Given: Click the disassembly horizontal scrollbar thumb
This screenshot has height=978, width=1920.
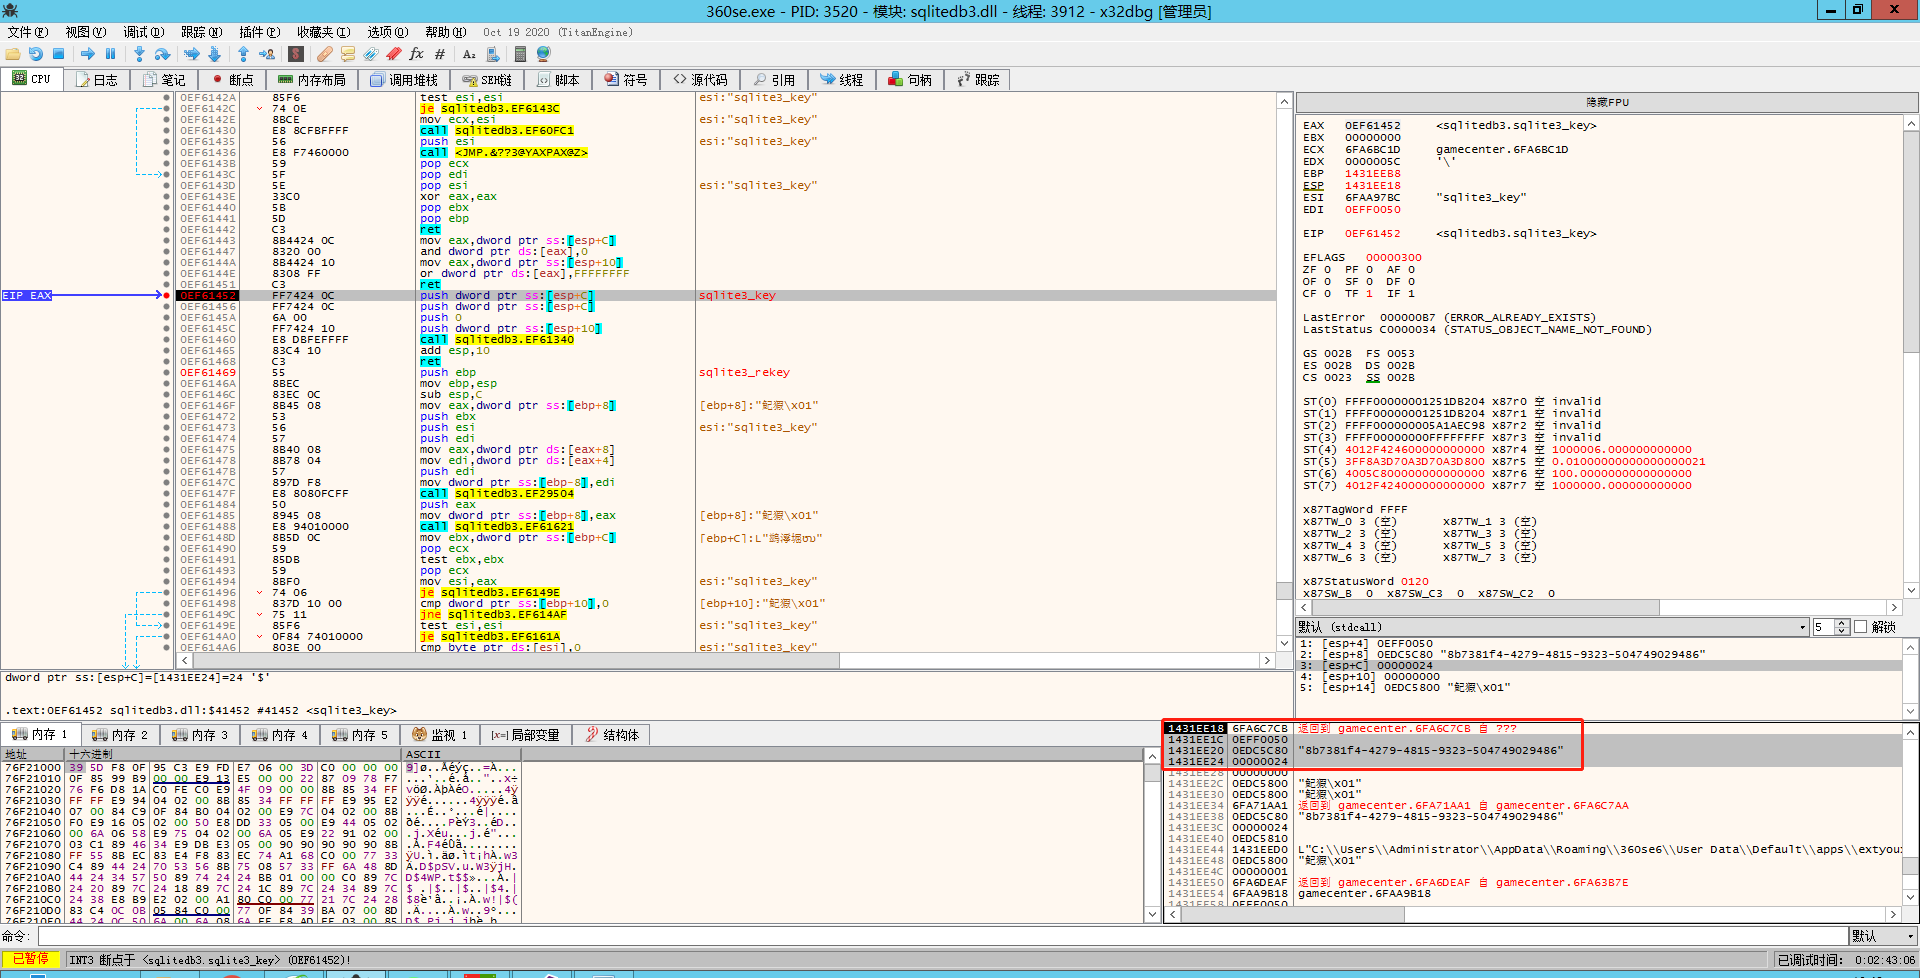Looking at the screenshot, I should (x=515, y=660).
